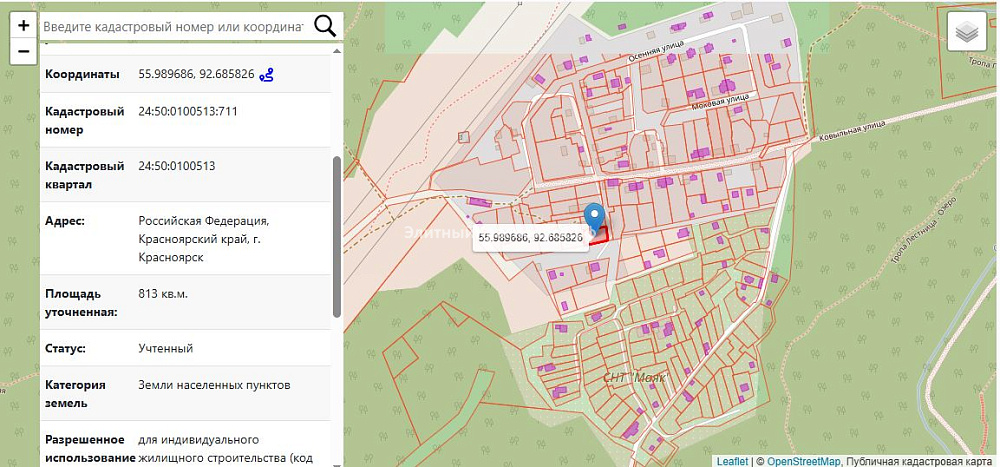This screenshot has height=467, width=1000.
Task: Click the СНТ "Маяк" map label
Action: [635, 378]
